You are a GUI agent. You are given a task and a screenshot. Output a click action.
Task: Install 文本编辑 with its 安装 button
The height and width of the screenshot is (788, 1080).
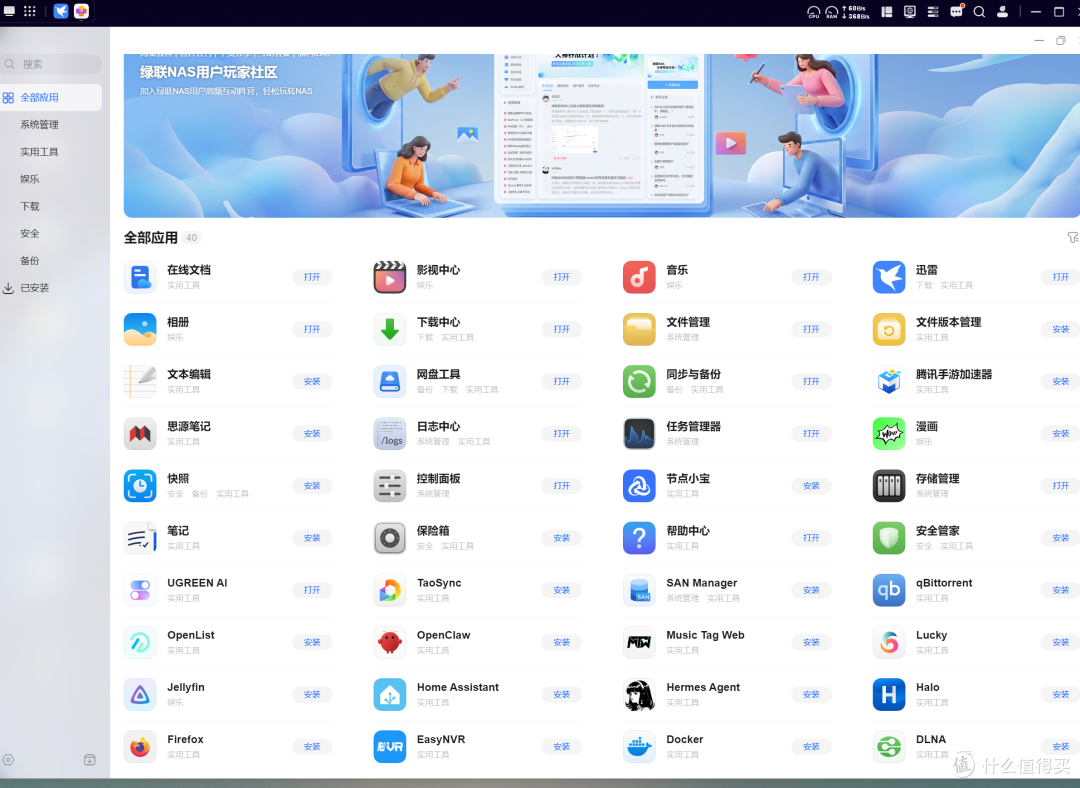(x=312, y=382)
